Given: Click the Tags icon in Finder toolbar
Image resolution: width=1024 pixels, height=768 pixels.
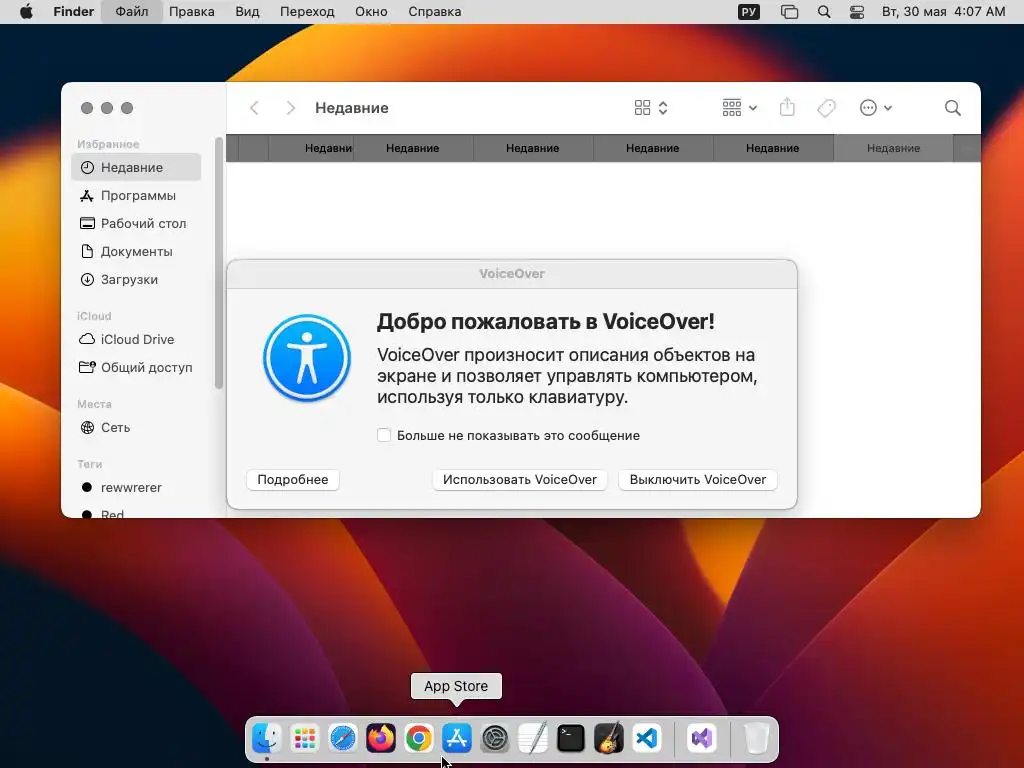Looking at the screenshot, I should coord(826,108).
